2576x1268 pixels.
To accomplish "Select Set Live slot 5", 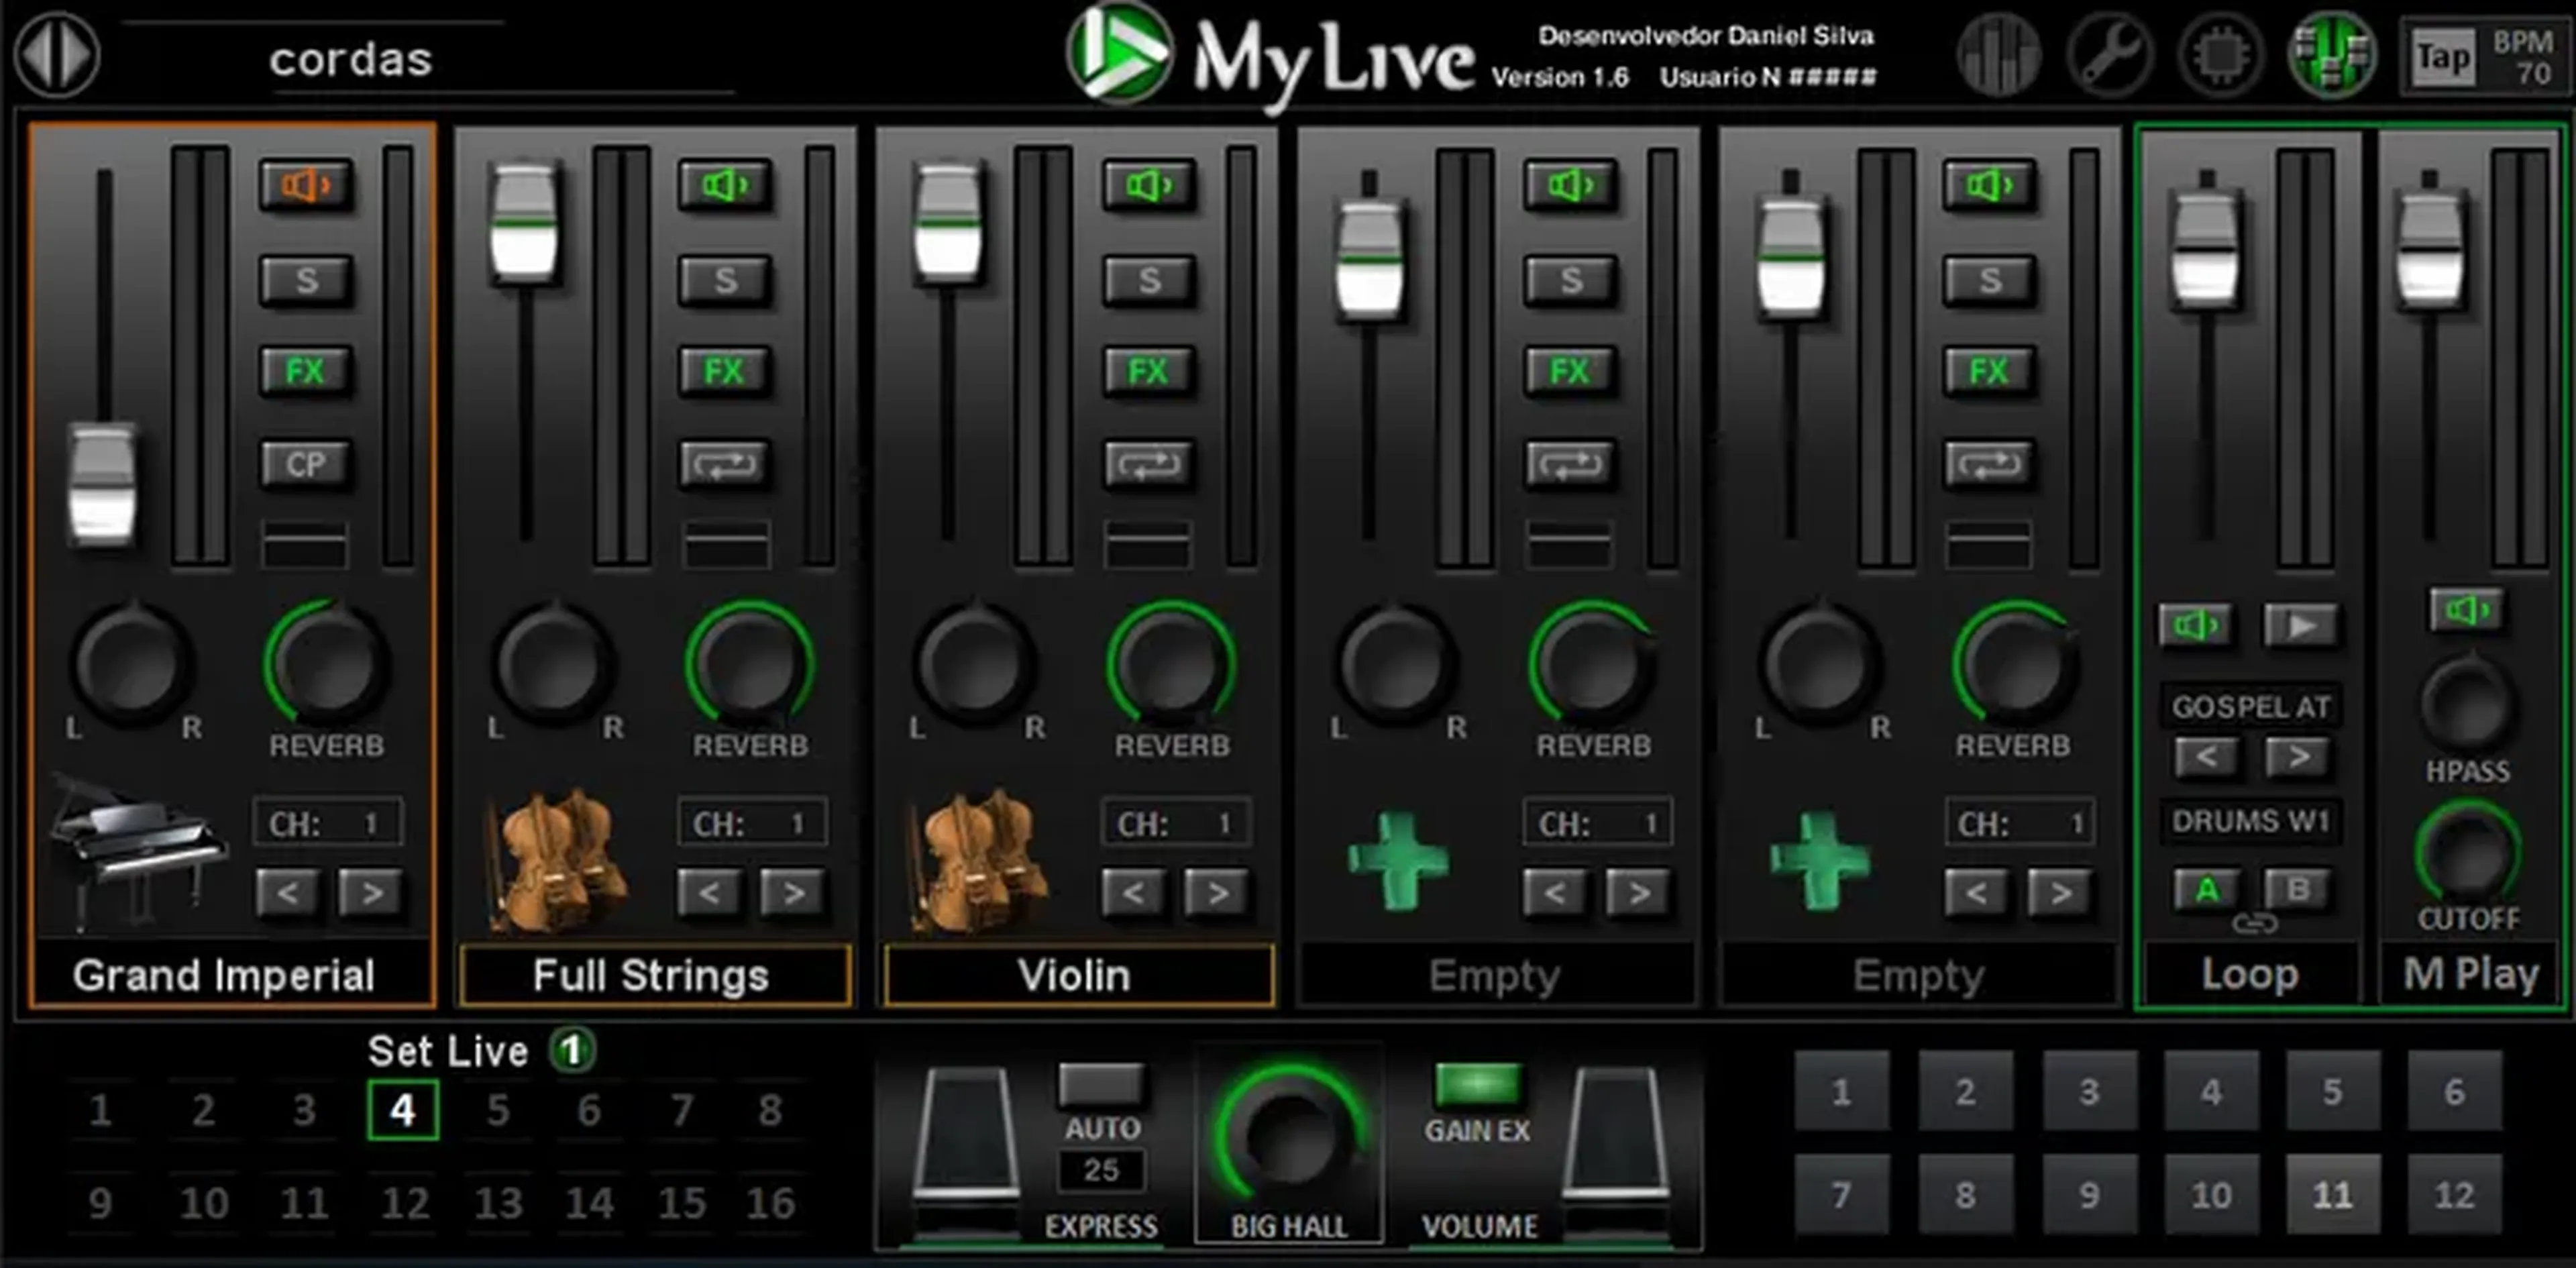I will [497, 1110].
